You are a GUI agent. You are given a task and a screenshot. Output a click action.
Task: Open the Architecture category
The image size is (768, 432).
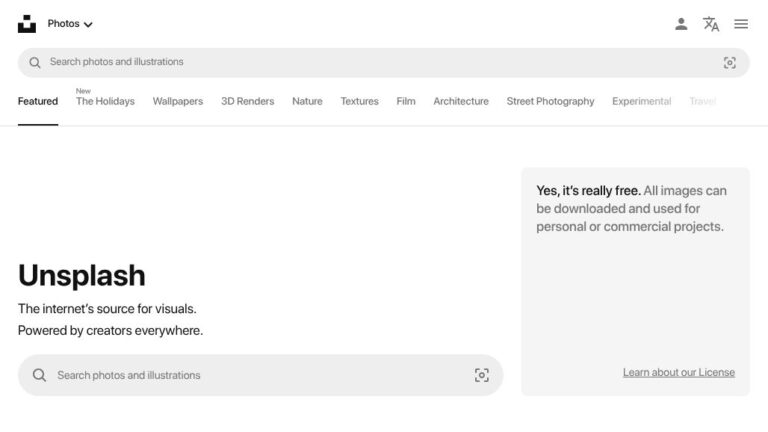coord(461,101)
